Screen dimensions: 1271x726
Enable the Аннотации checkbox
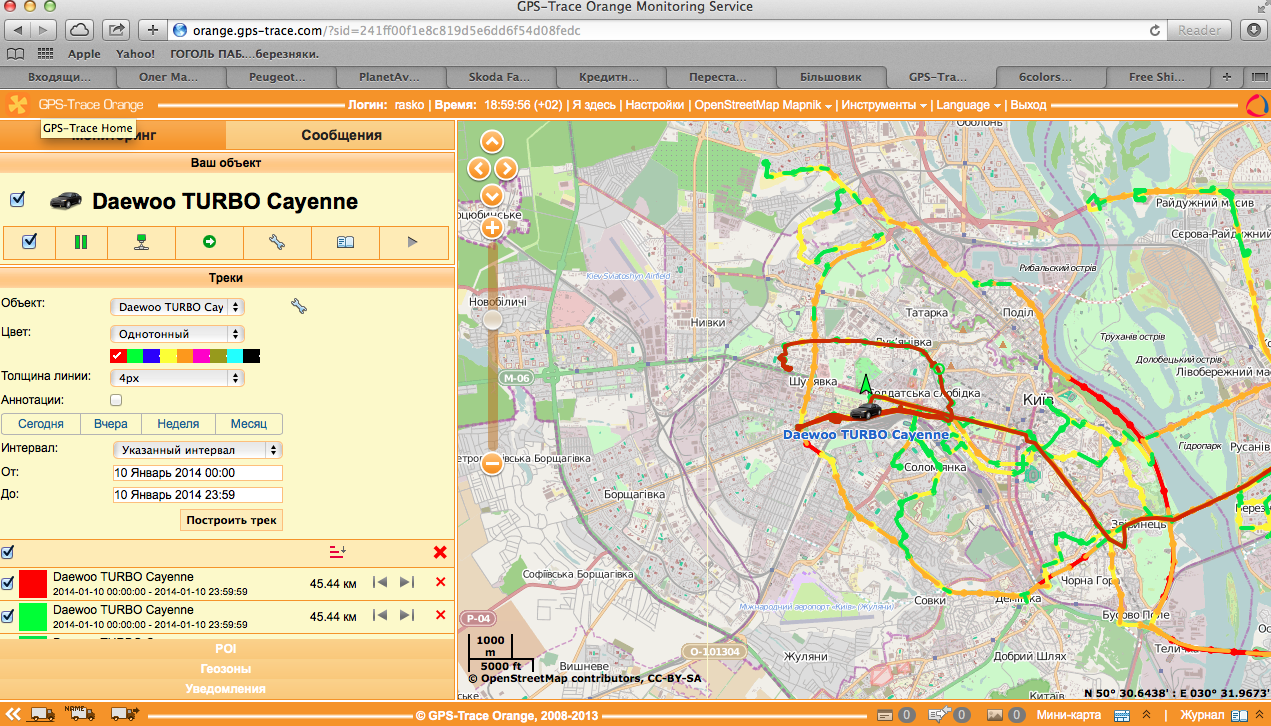tap(116, 400)
